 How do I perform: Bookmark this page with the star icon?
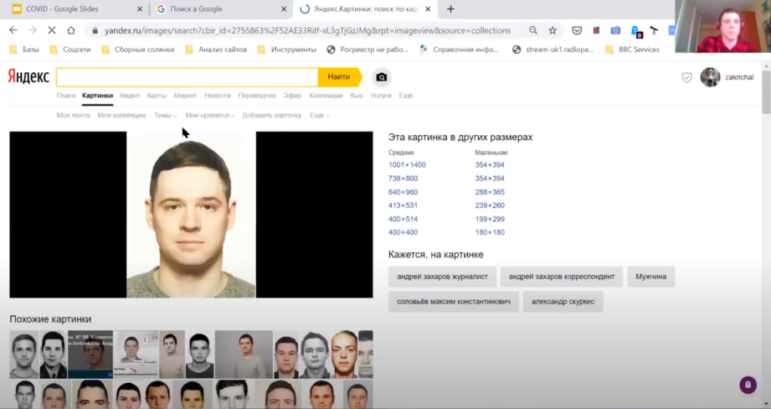coord(552,30)
